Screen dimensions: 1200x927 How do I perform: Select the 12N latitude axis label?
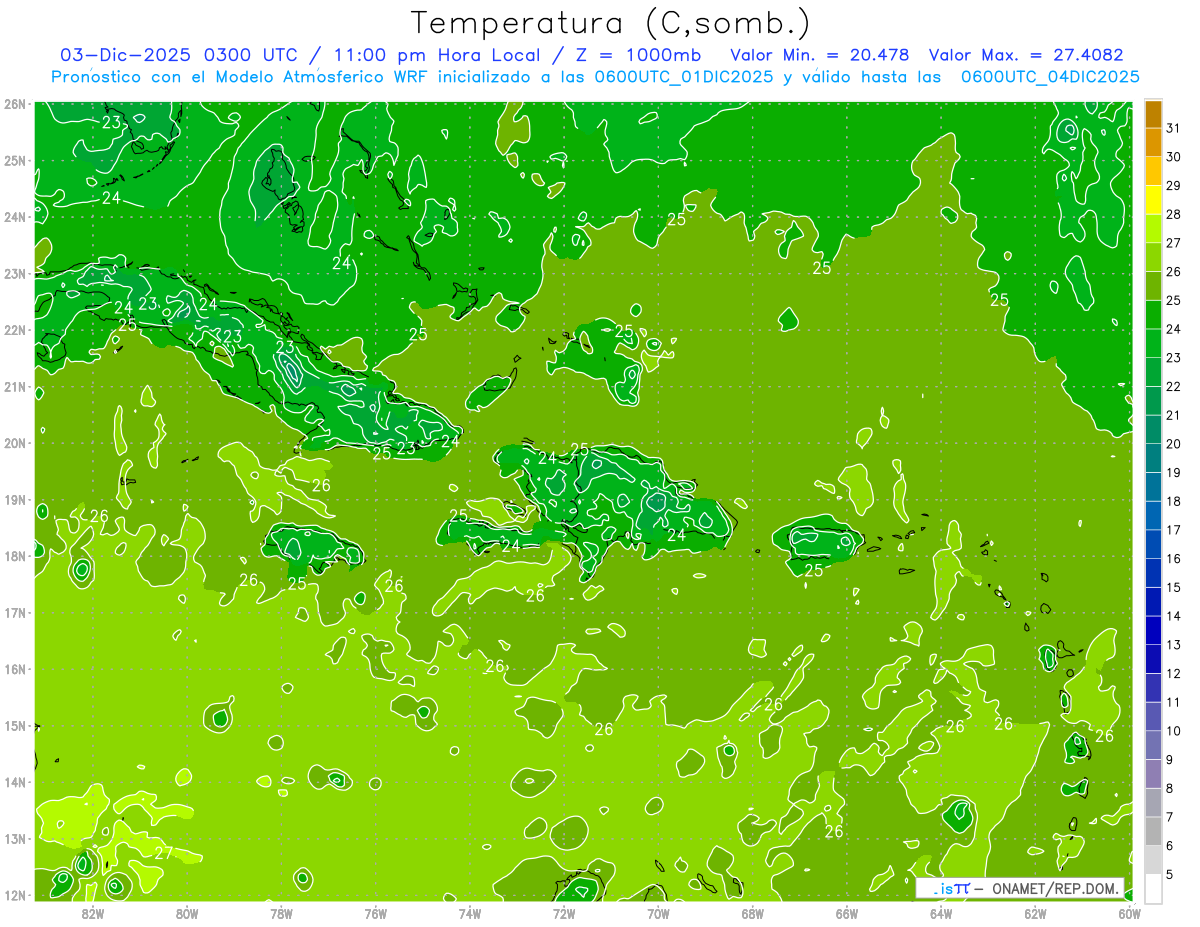14,895
